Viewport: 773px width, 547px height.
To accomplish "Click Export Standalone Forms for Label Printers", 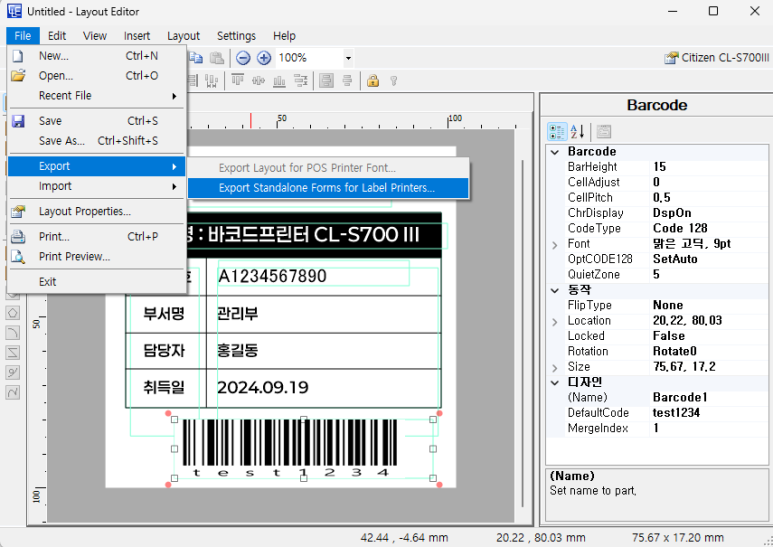I will coord(328,188).
